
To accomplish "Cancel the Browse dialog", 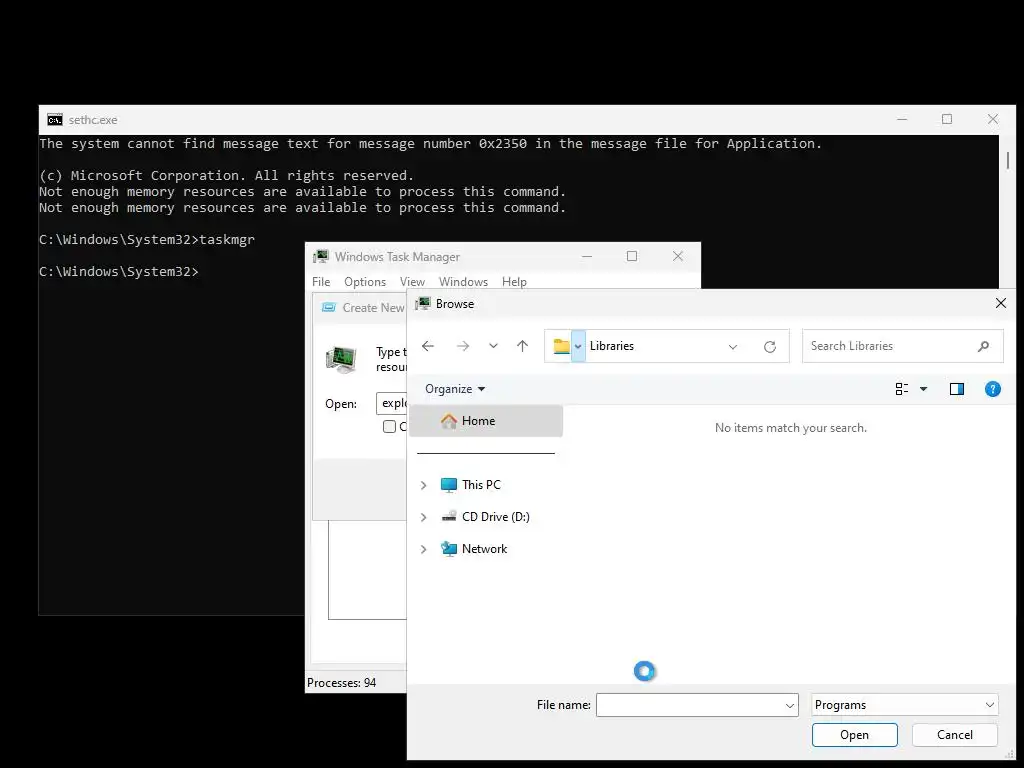I will pyautogui.click(x=955, y=735).
